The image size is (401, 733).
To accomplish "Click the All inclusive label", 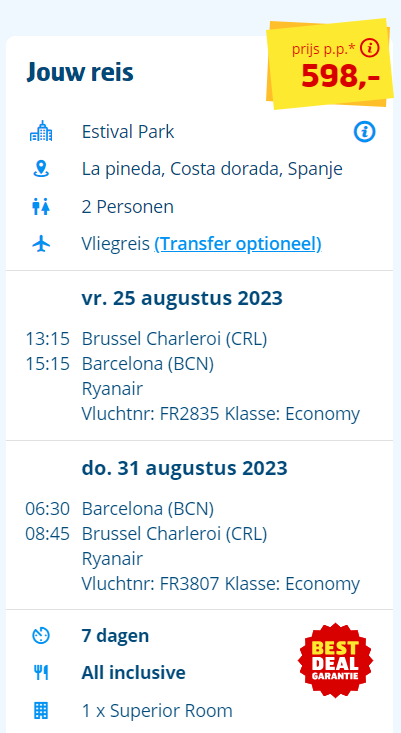I will [134, 673].
